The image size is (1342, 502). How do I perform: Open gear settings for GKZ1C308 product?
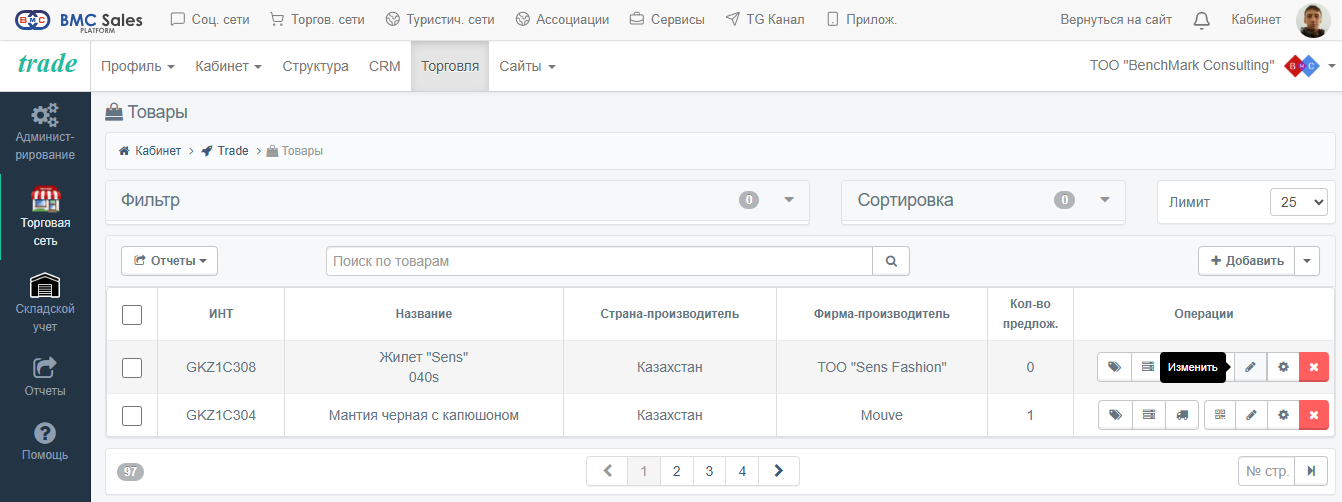(1283, 367)
